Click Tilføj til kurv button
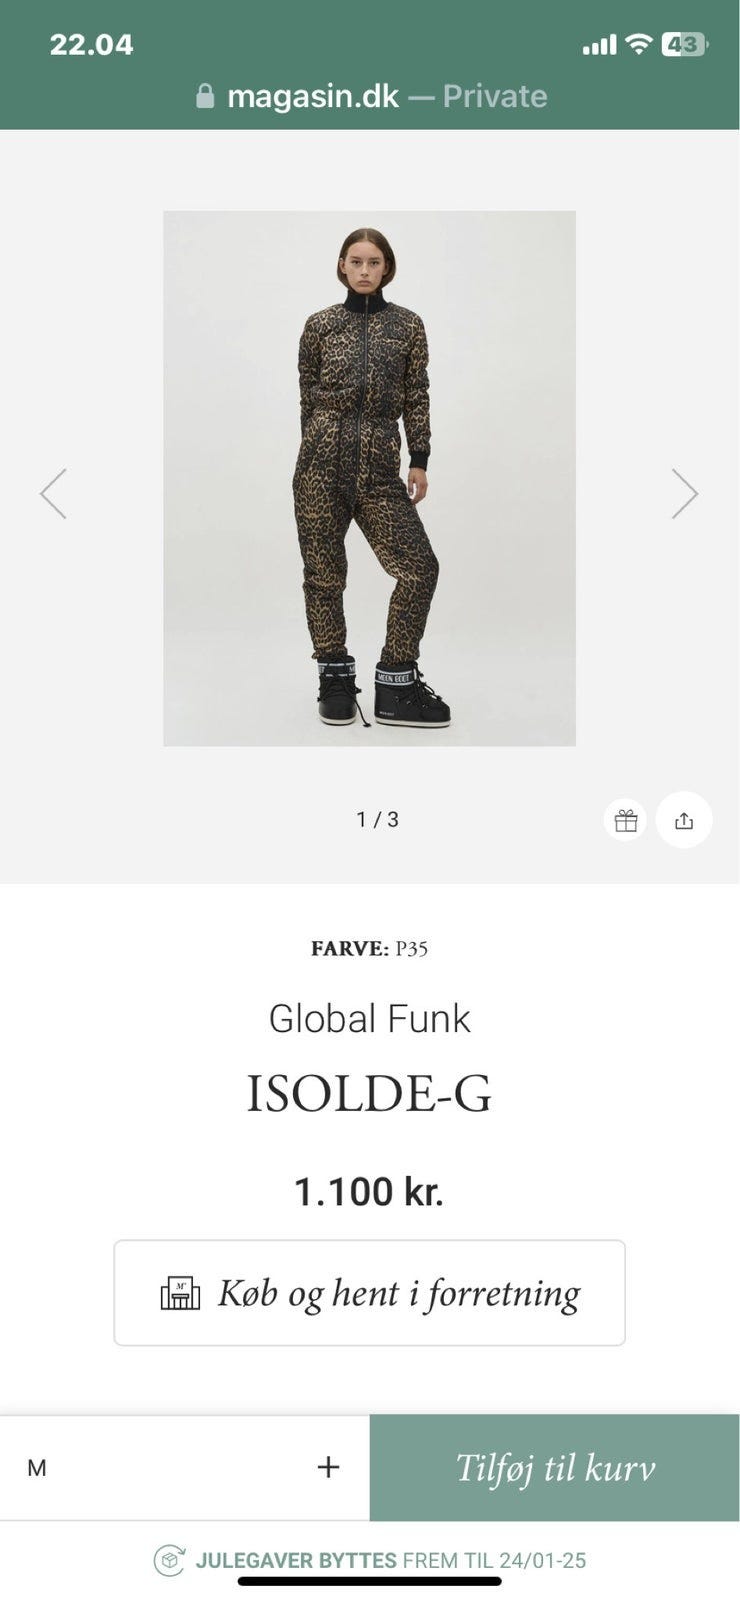Viewport: 740px width, 1600px height. [x=555, y=1467]
